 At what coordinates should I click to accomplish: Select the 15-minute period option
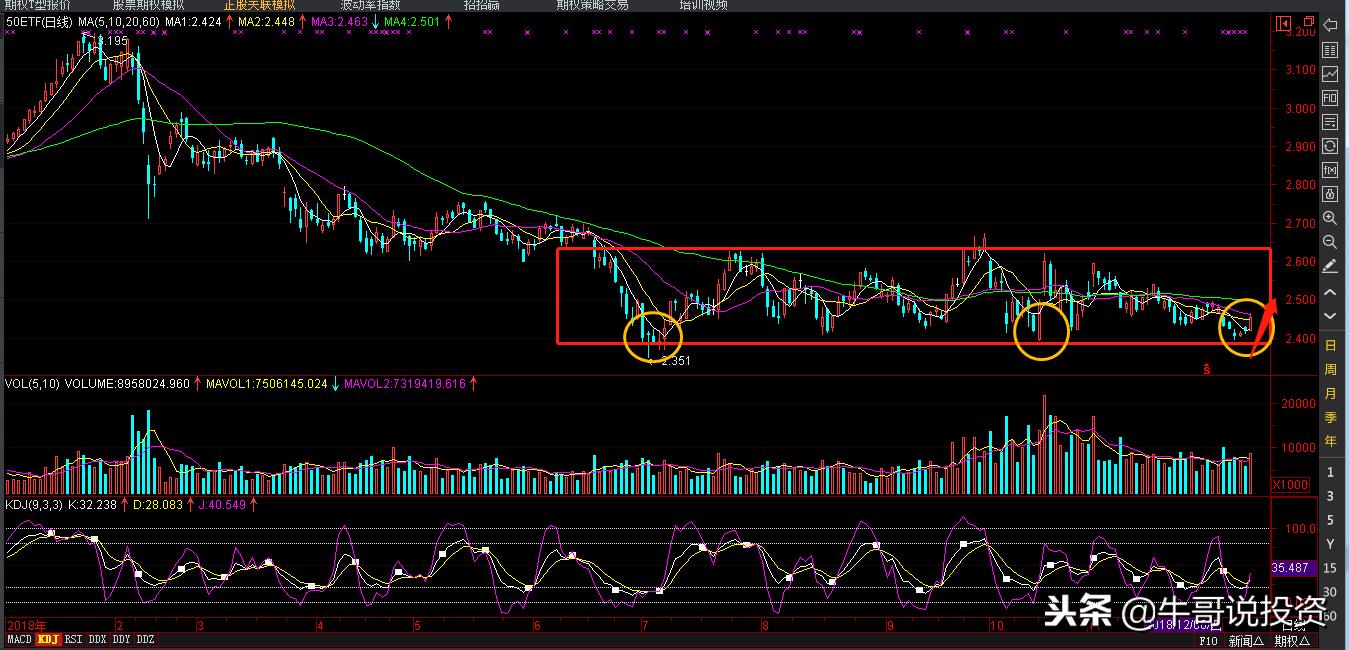click(1330, 568)
